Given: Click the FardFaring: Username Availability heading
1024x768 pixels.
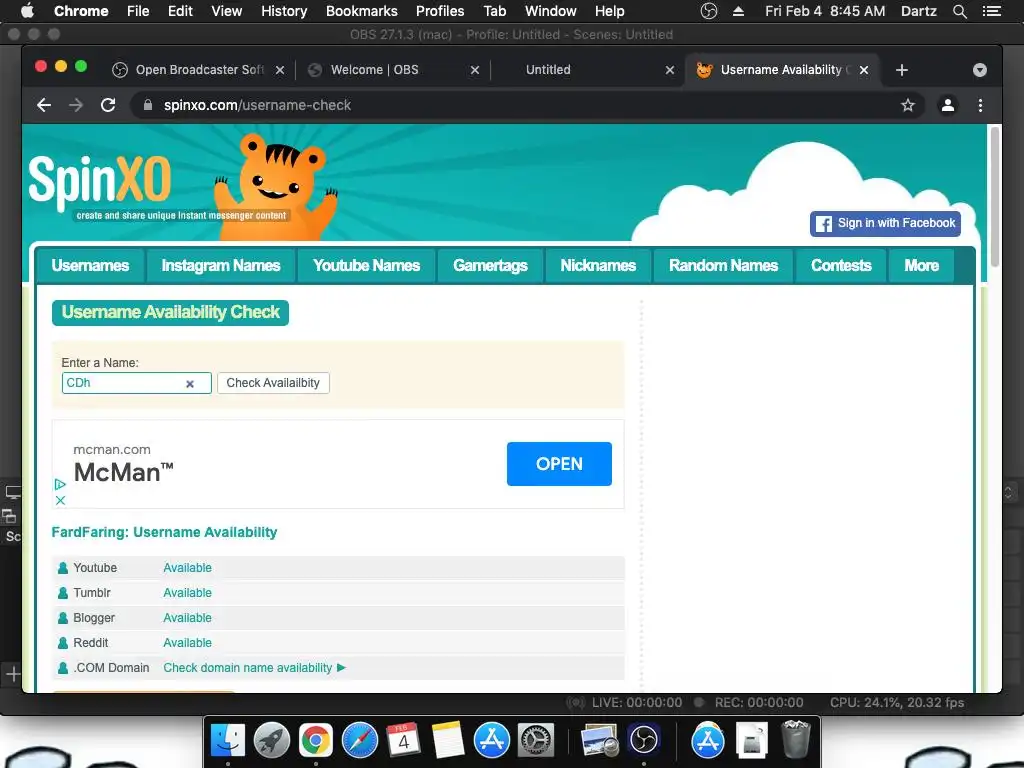Looking at the screenshot, I should coord(165,532).
